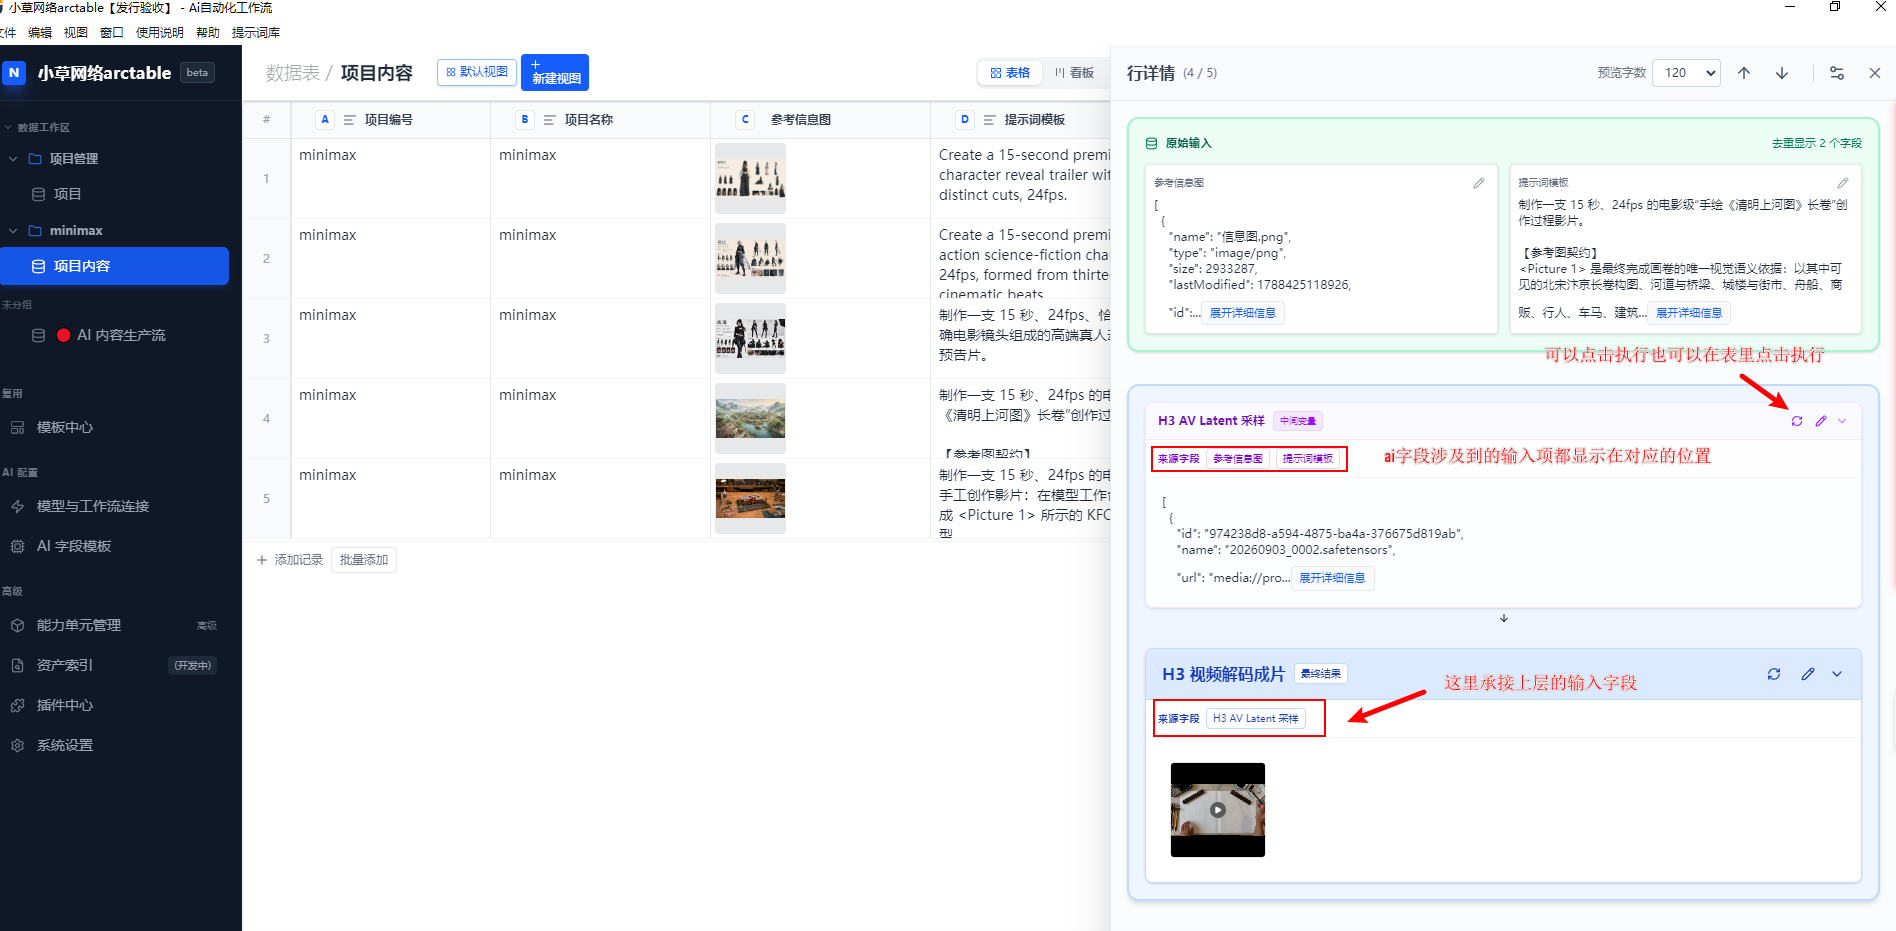Open AI 内容生产流 in sidebar
This screenshot has height=931, width=1896.
pyautogui.click(x=121, y=335)
